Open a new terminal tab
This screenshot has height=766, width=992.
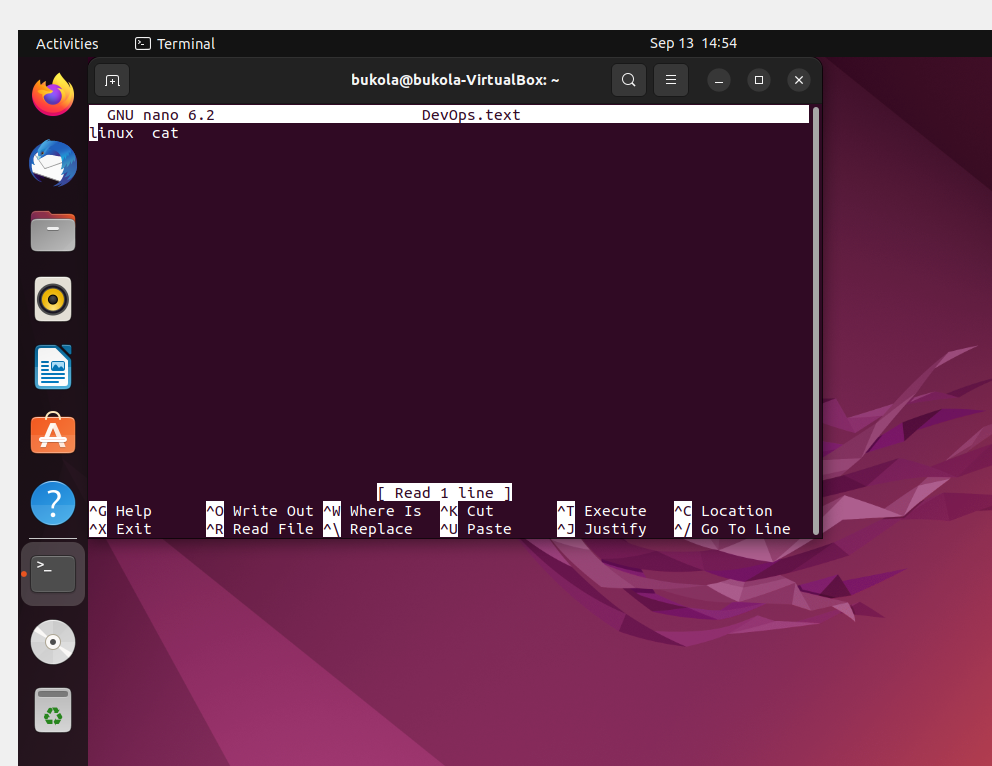click(x=111, y=79)
